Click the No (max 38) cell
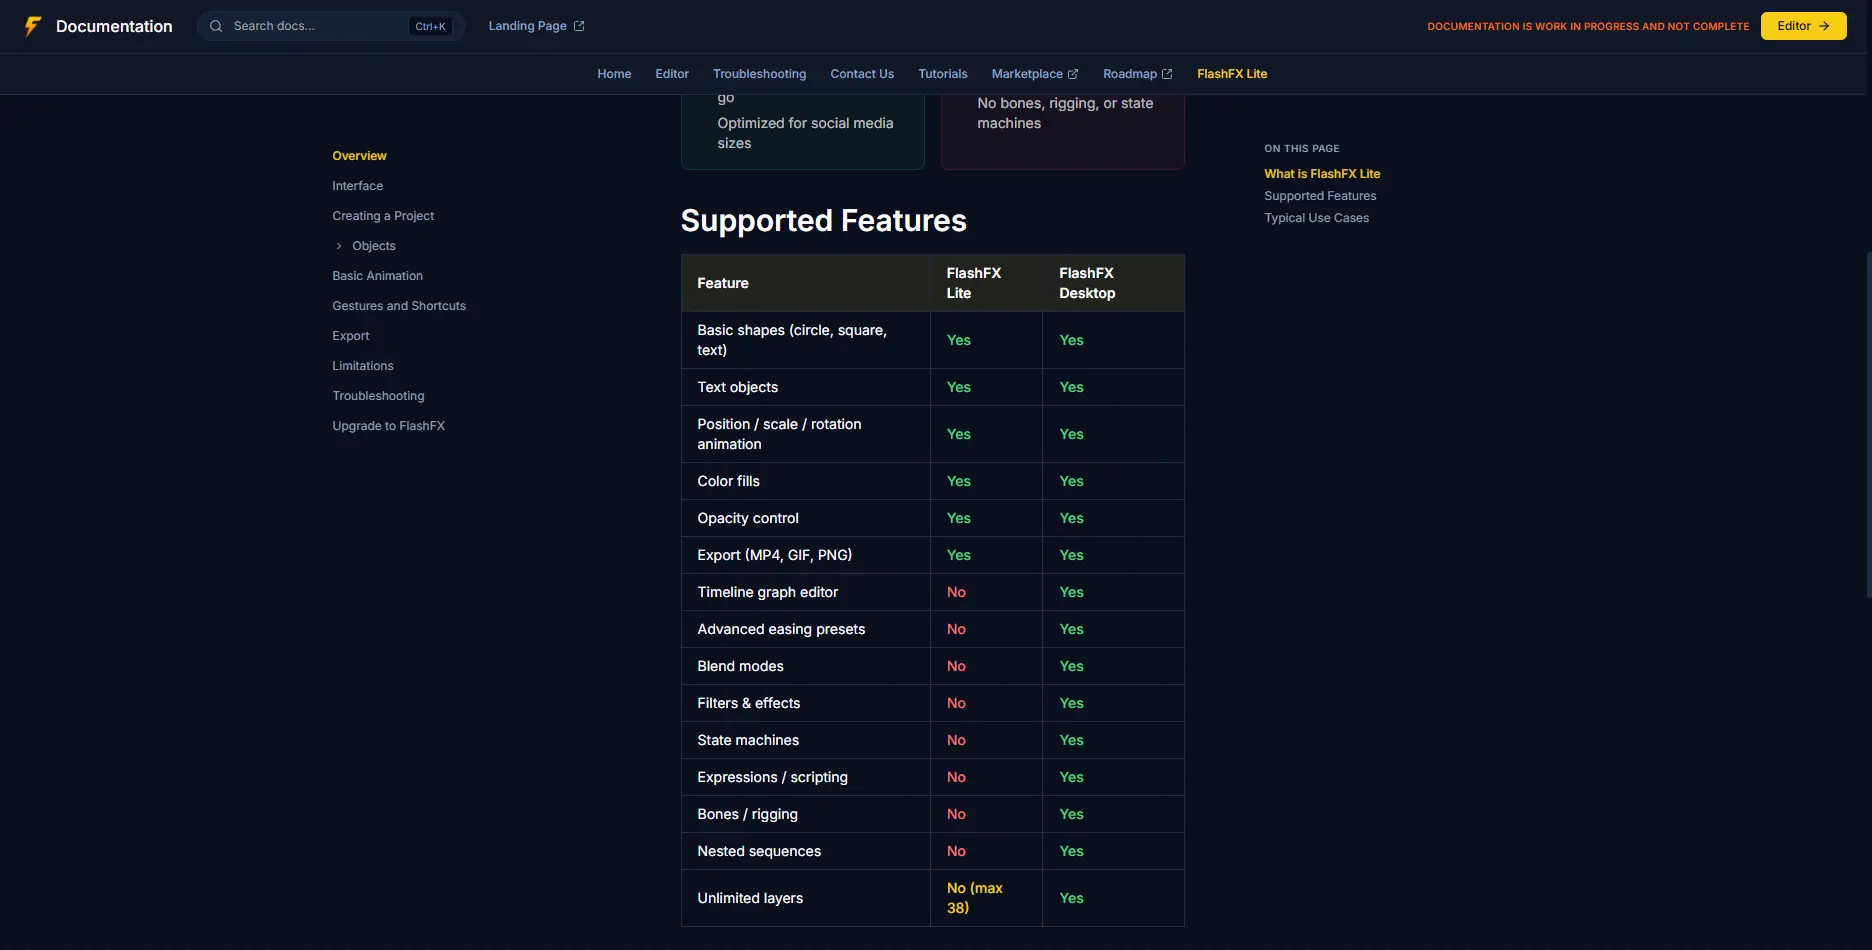Screen dimensions: 1872x950 (987, 898)
